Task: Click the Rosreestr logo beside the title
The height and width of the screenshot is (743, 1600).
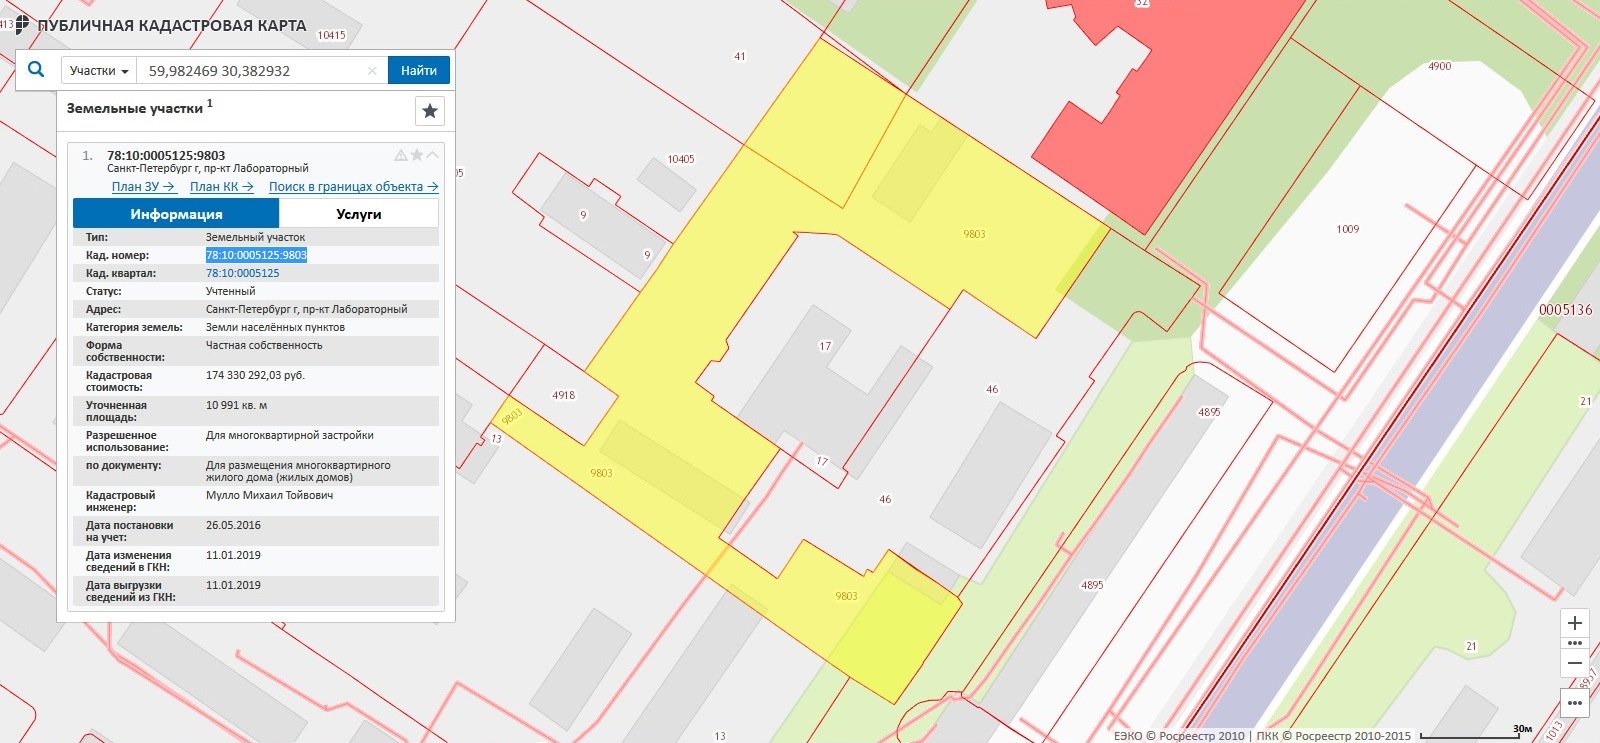Action: tap(20, 25)
